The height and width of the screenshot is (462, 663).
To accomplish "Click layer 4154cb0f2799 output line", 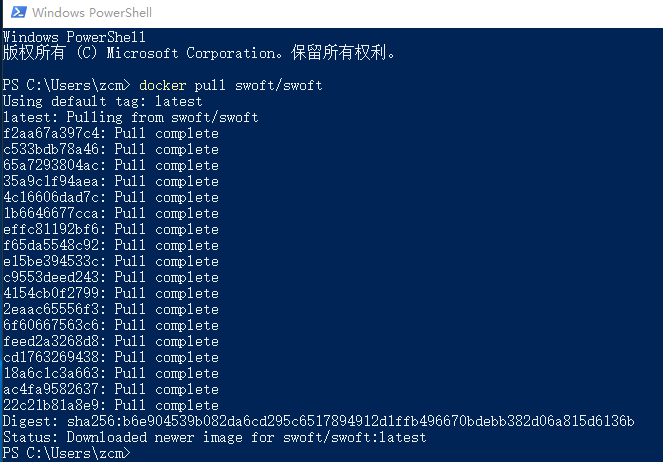I will click(111, 293).
